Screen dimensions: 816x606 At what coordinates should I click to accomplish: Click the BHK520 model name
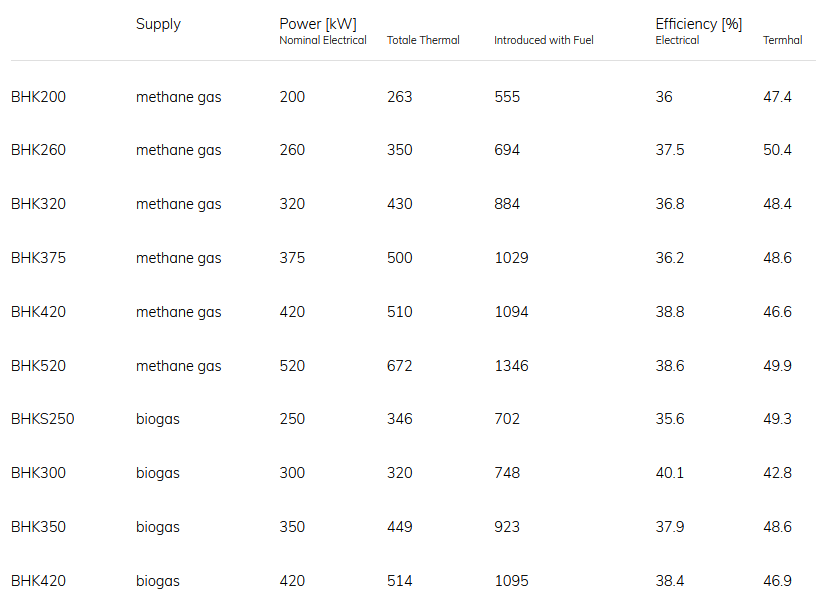(x=38, y=366)
